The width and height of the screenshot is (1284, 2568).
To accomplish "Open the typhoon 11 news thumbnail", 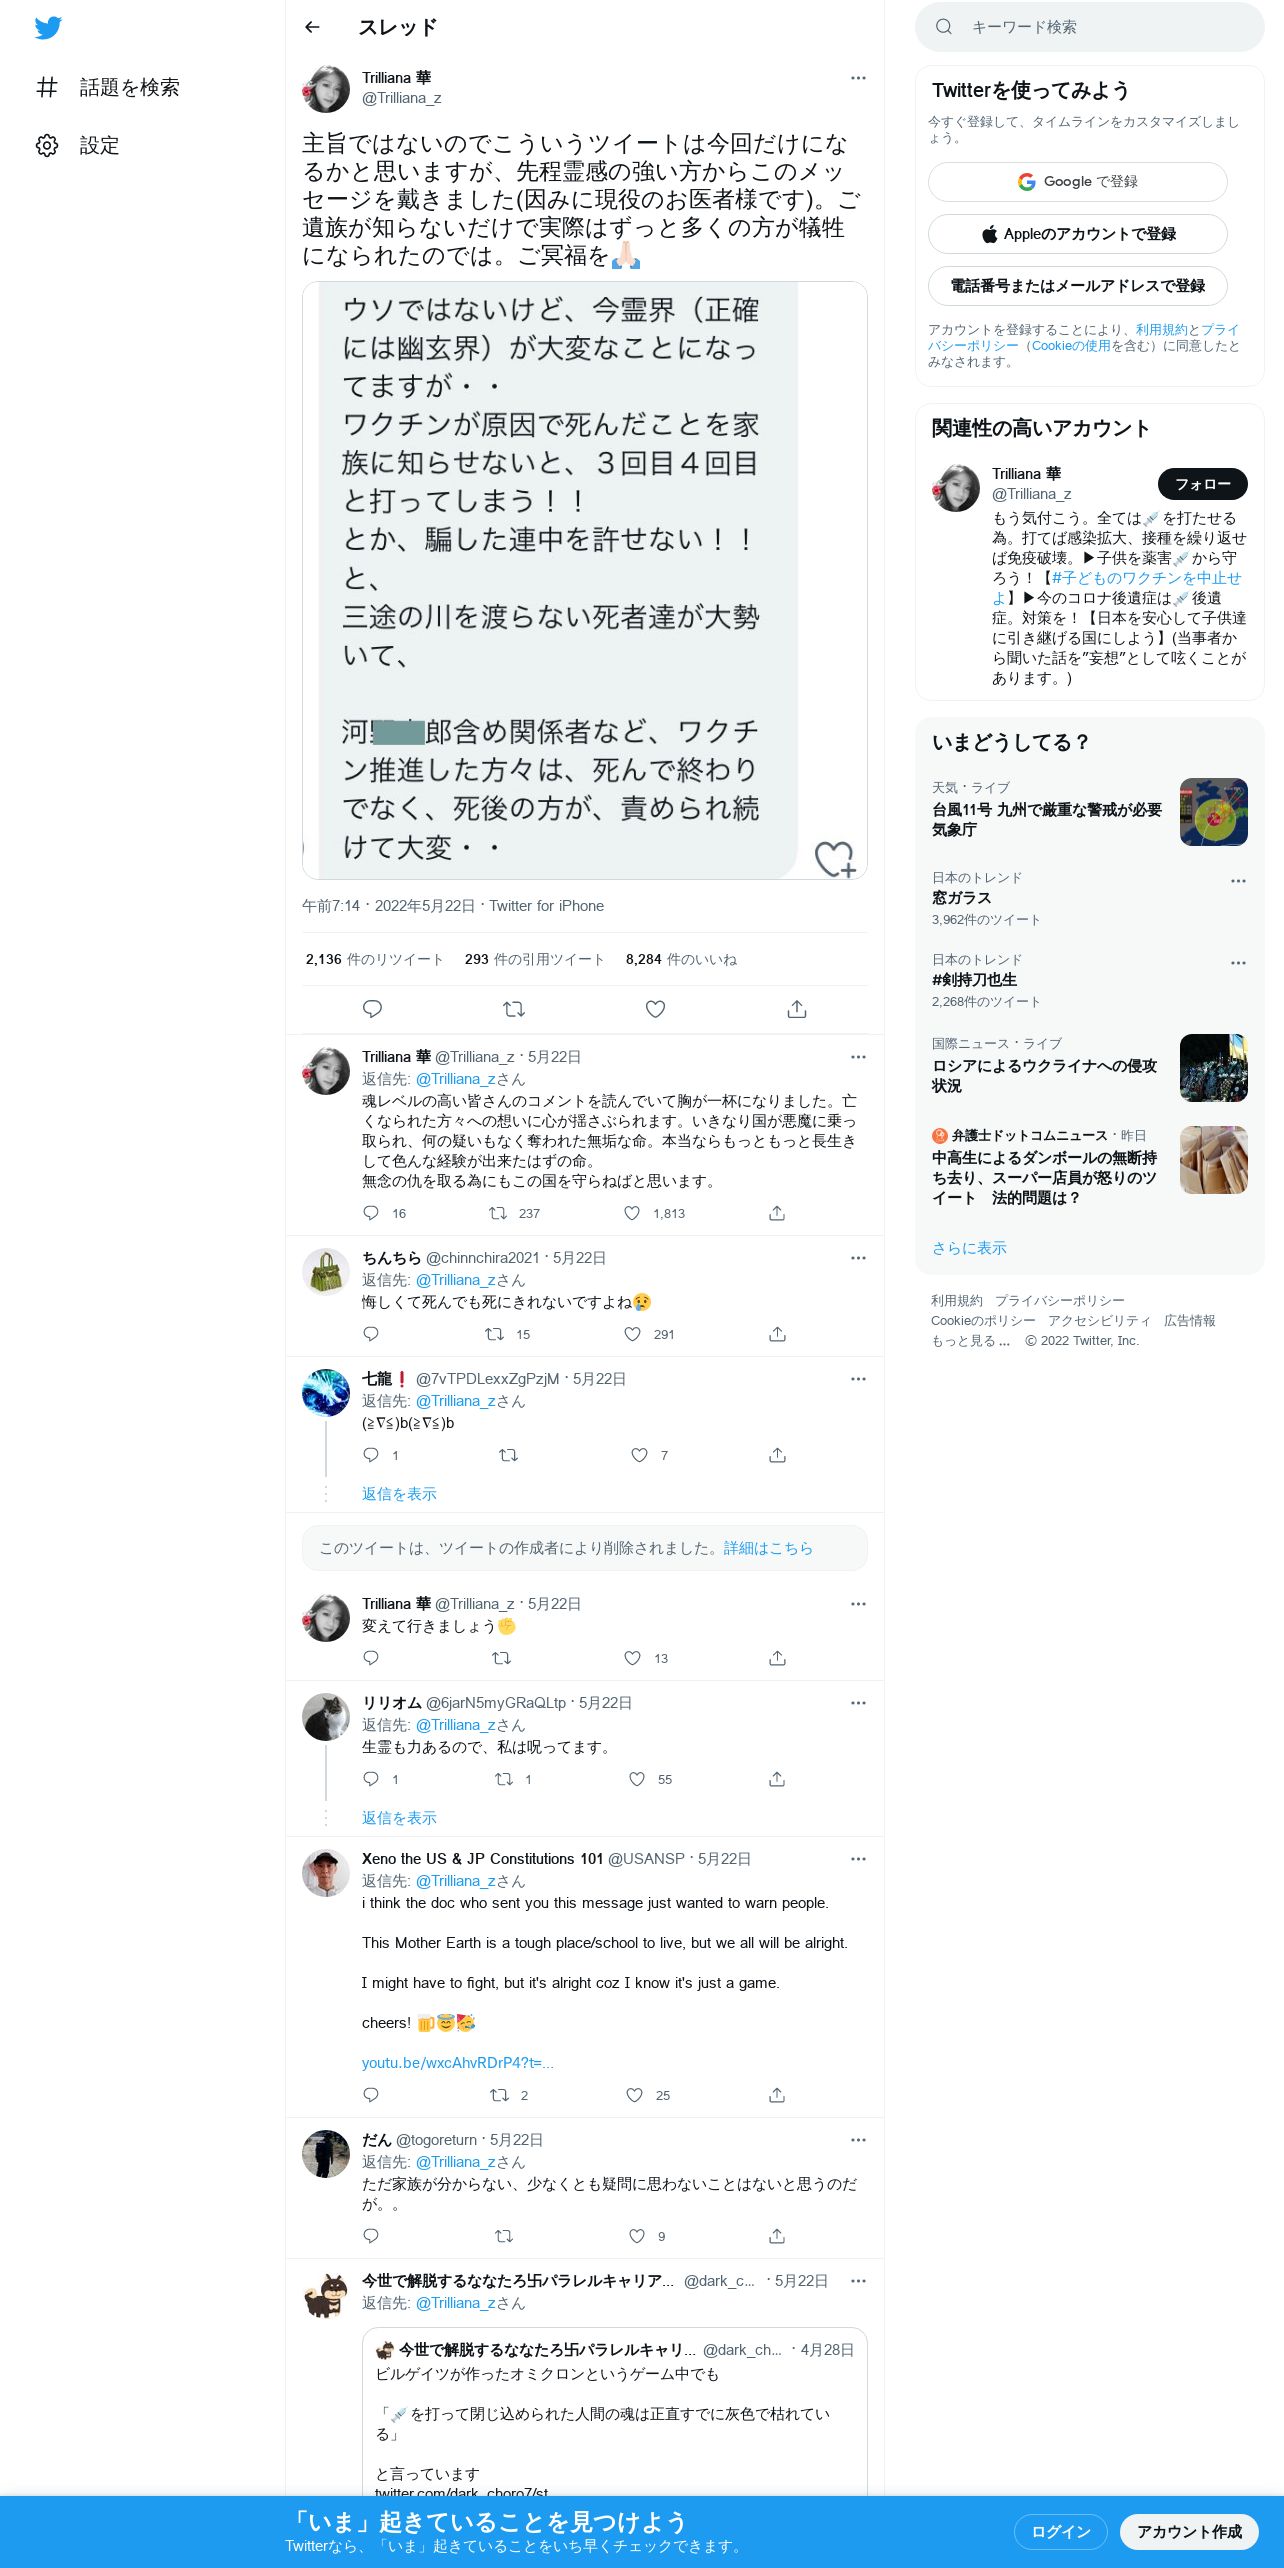I will coord(1213,812).
